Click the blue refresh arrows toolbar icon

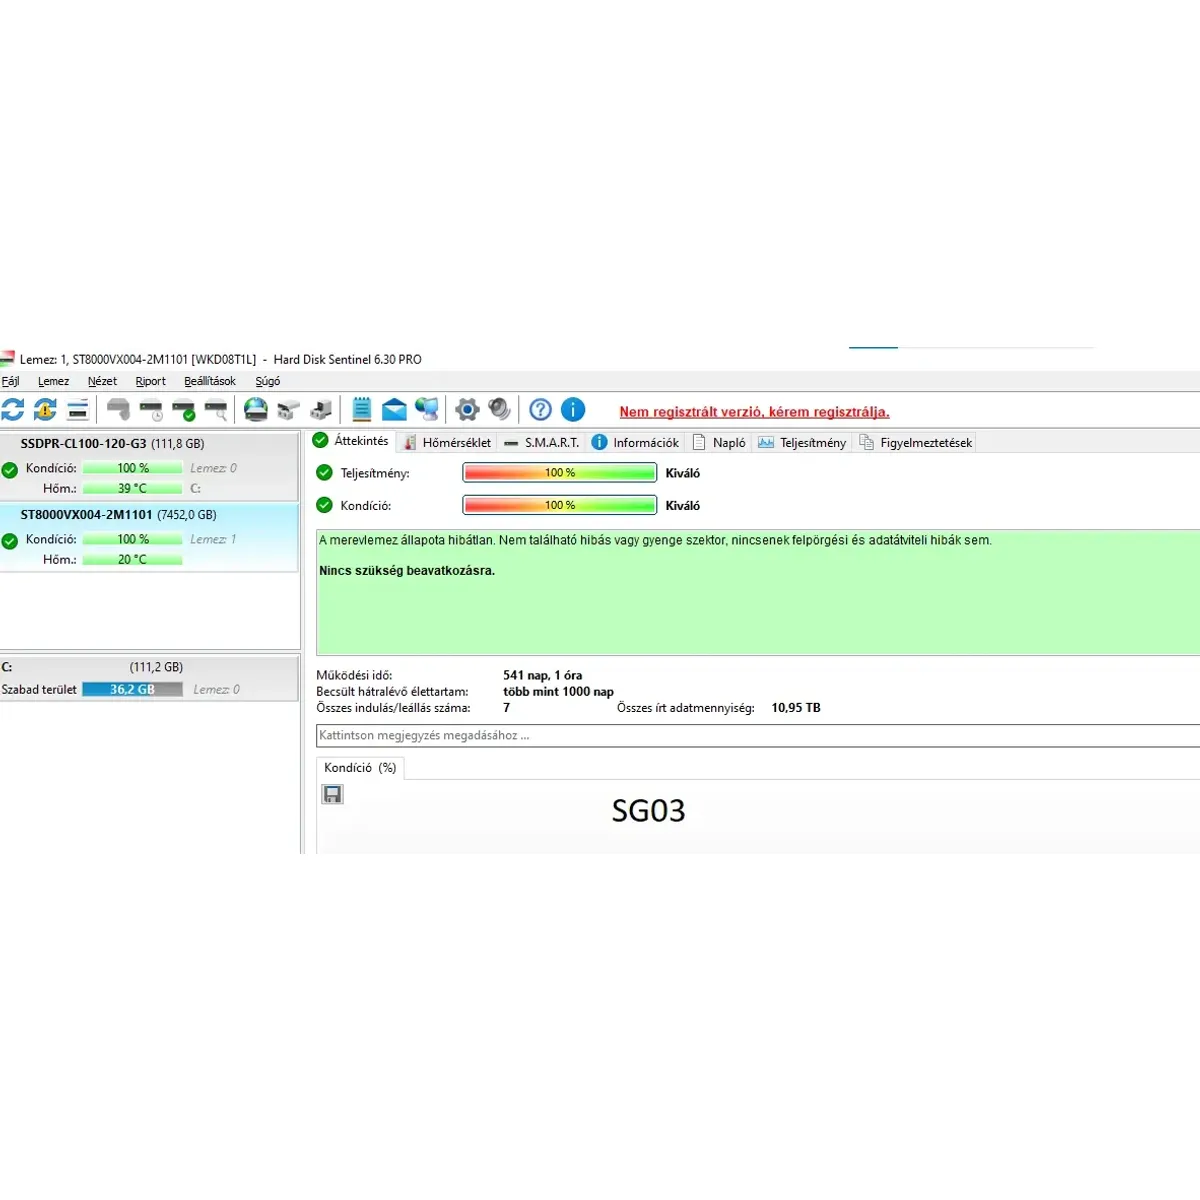(x=13, y=409)
